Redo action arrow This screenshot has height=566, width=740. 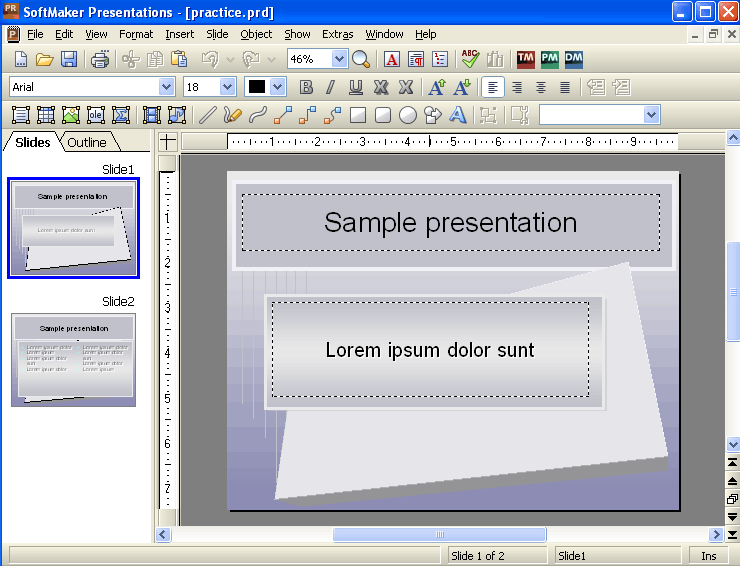[251, 59]
